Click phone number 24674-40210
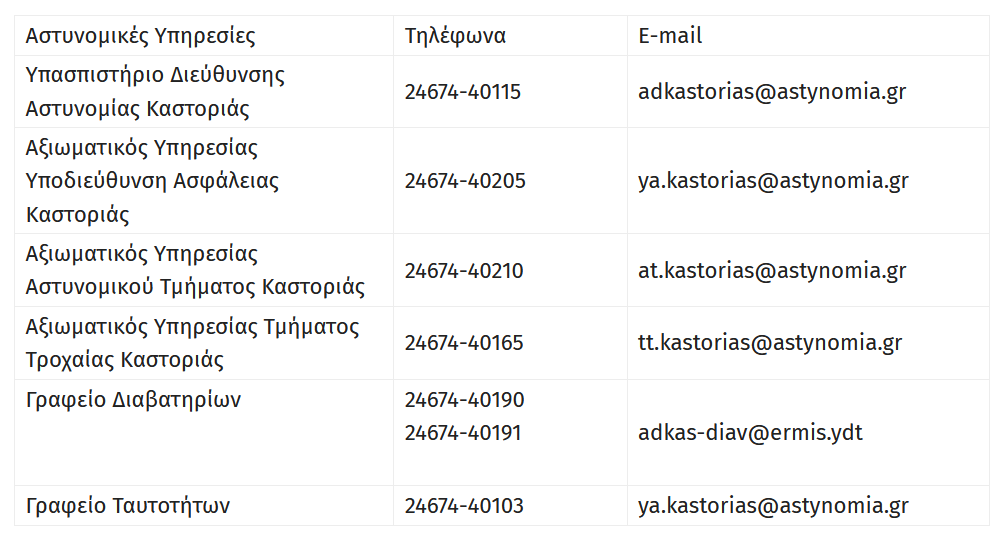This screenshot has height=541, width=1005. pos(464,271)
